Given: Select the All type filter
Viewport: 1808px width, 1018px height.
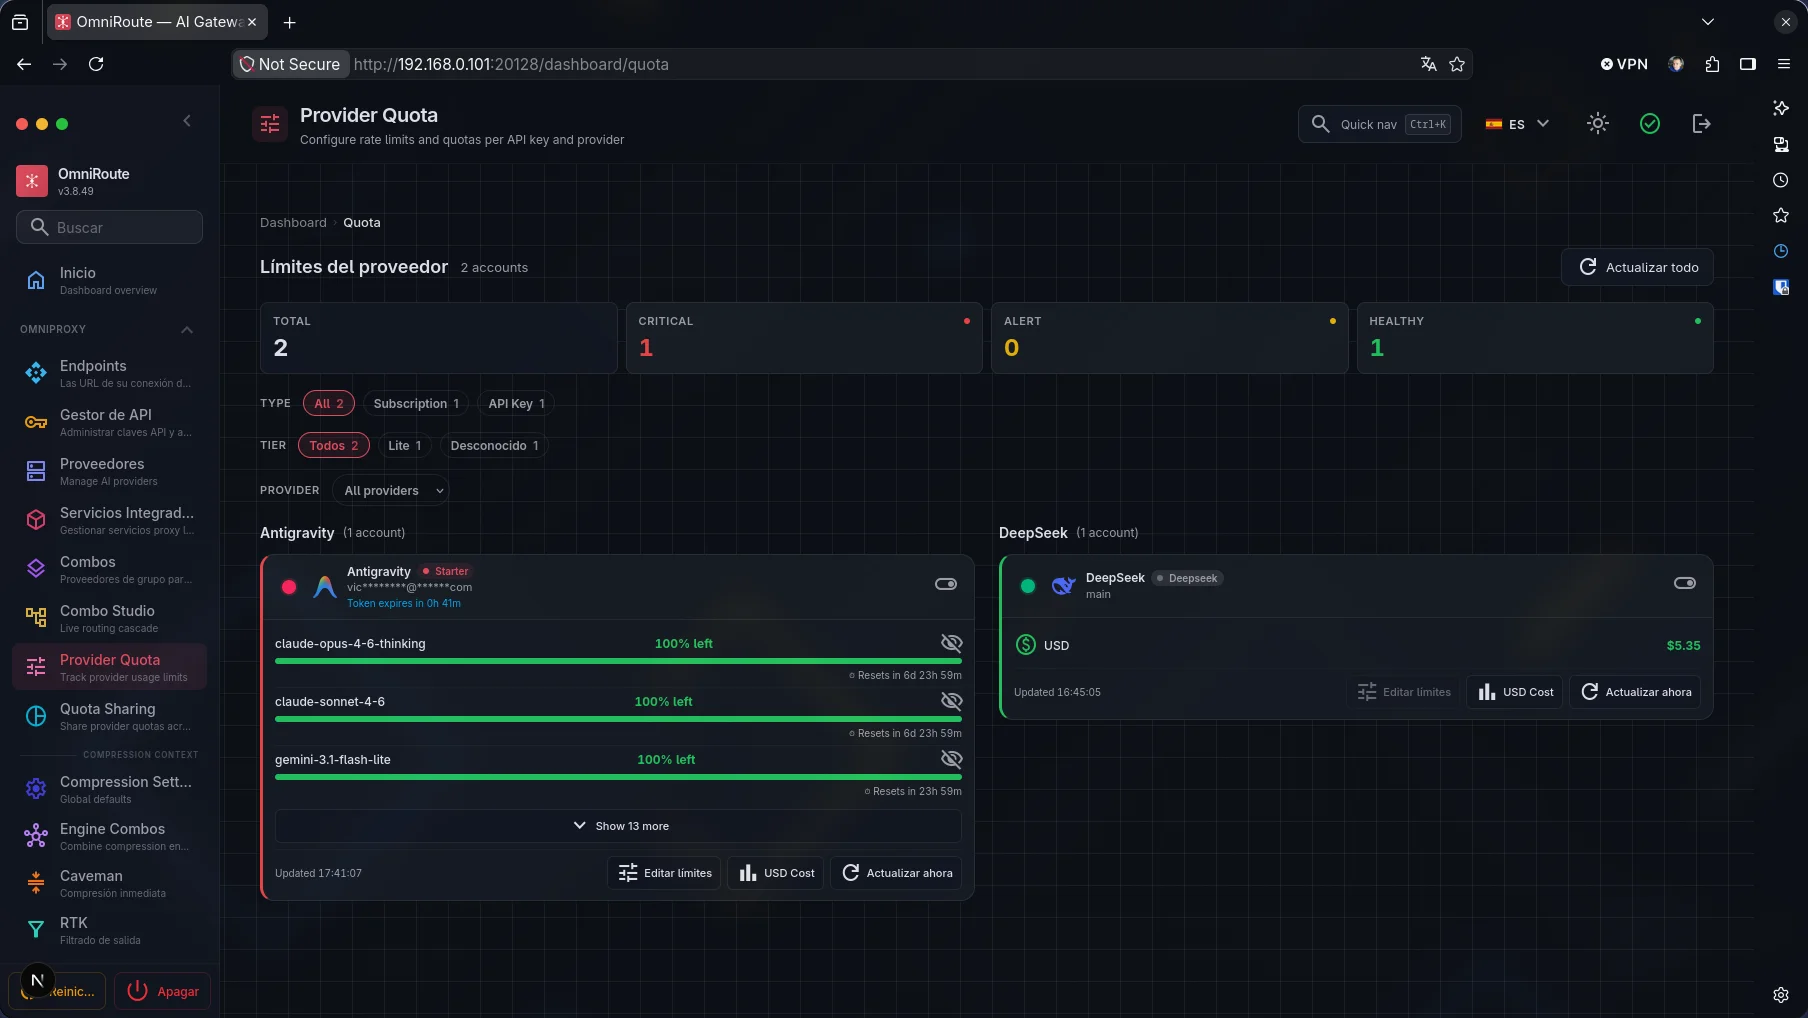Looking at the screenshot, I should 329,403.
